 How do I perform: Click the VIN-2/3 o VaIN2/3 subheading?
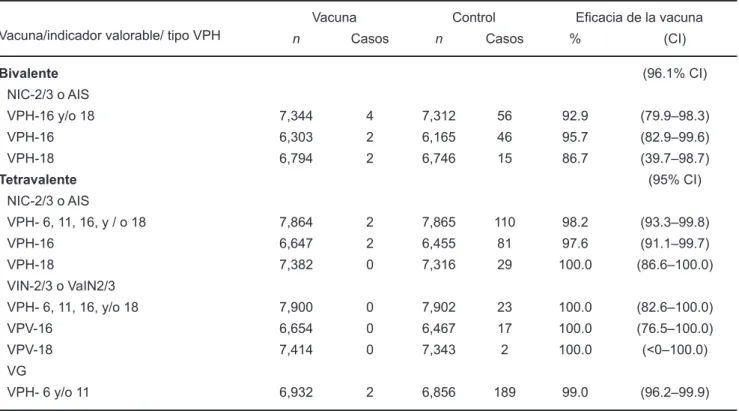pyautogui.click(x=61, y=286)
